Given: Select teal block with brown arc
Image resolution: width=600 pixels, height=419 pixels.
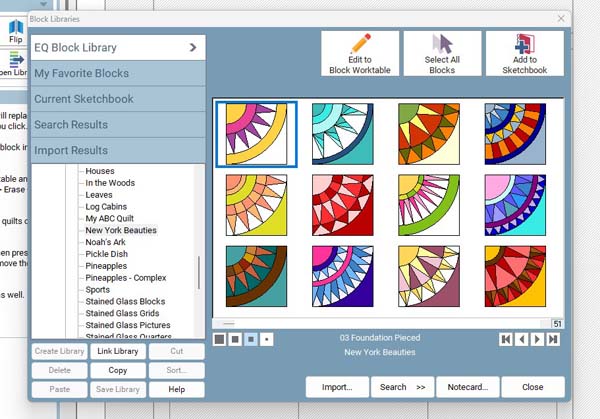Looking at the screenshot, I should click(256, 276).
